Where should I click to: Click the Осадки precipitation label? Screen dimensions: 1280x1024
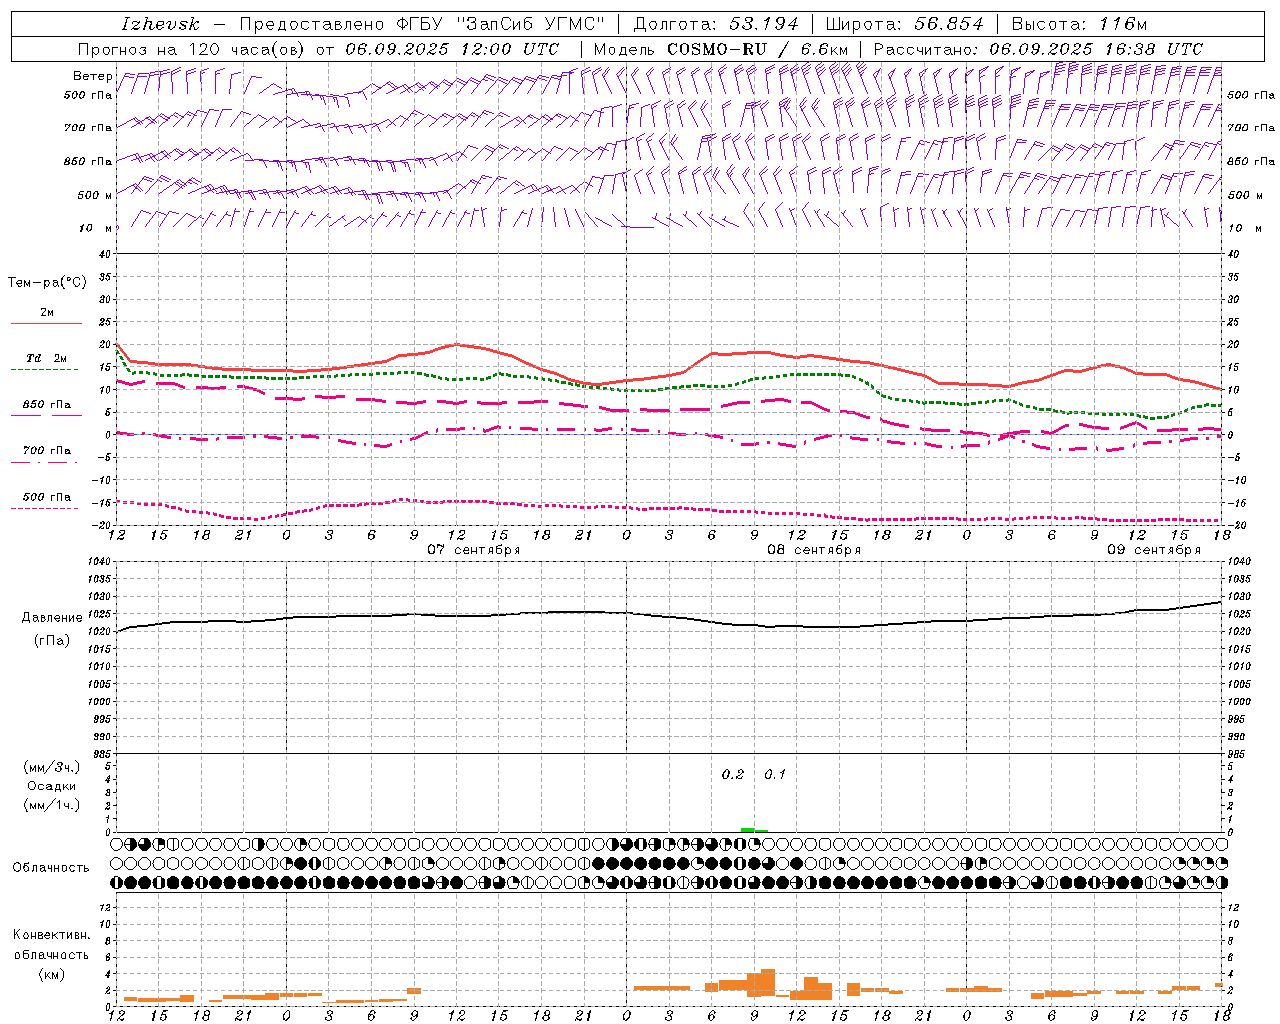point(52,786)
